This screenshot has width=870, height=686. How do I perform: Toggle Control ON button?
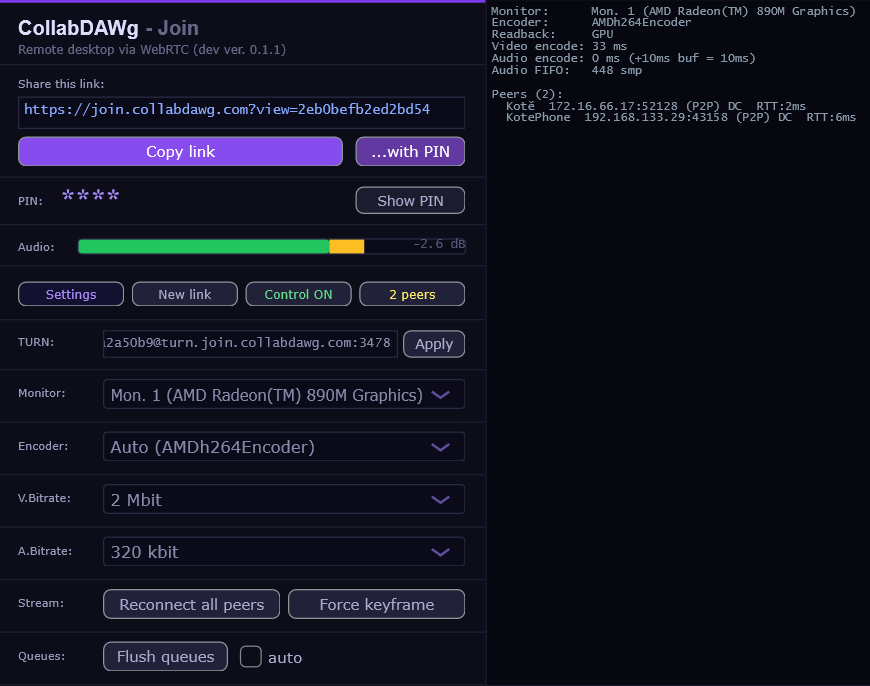pyautogui.click(x=299, y=294)
